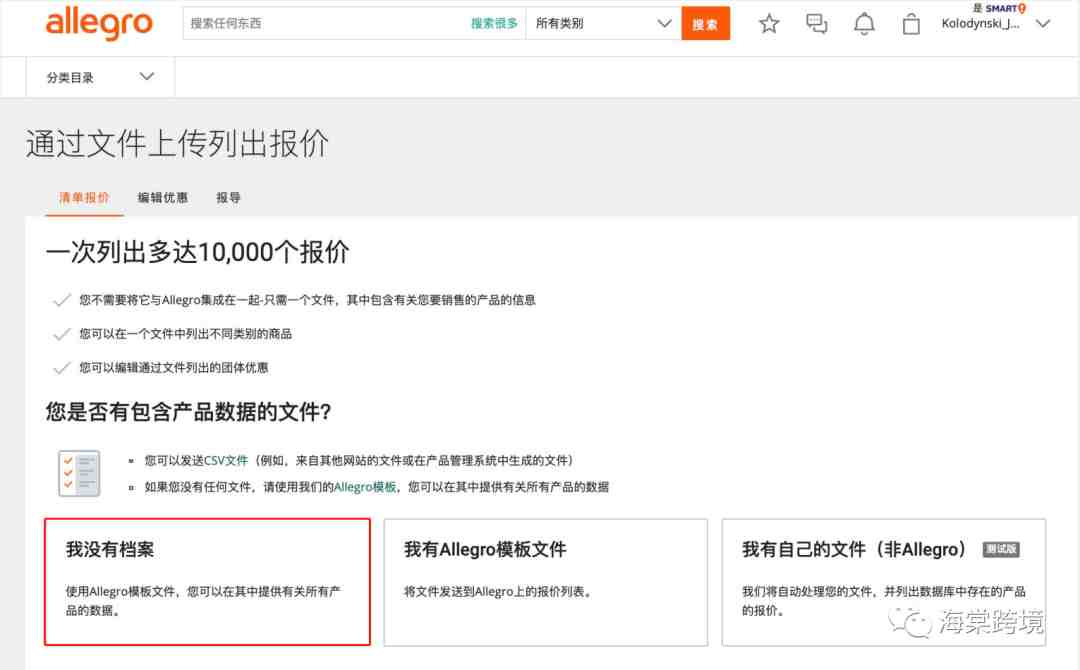
Task: Switch to the 编辑优惠 tab
Action: [x=163, y=198]
